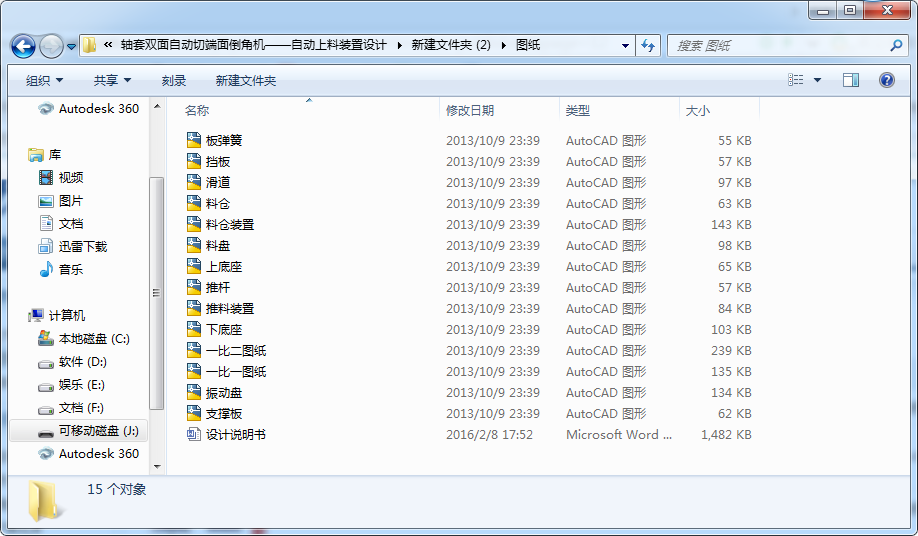Select 计算机 in the navigation pane
Viewport: 918px width, 536px height.
pyautogui.click(x=57, y=315)
